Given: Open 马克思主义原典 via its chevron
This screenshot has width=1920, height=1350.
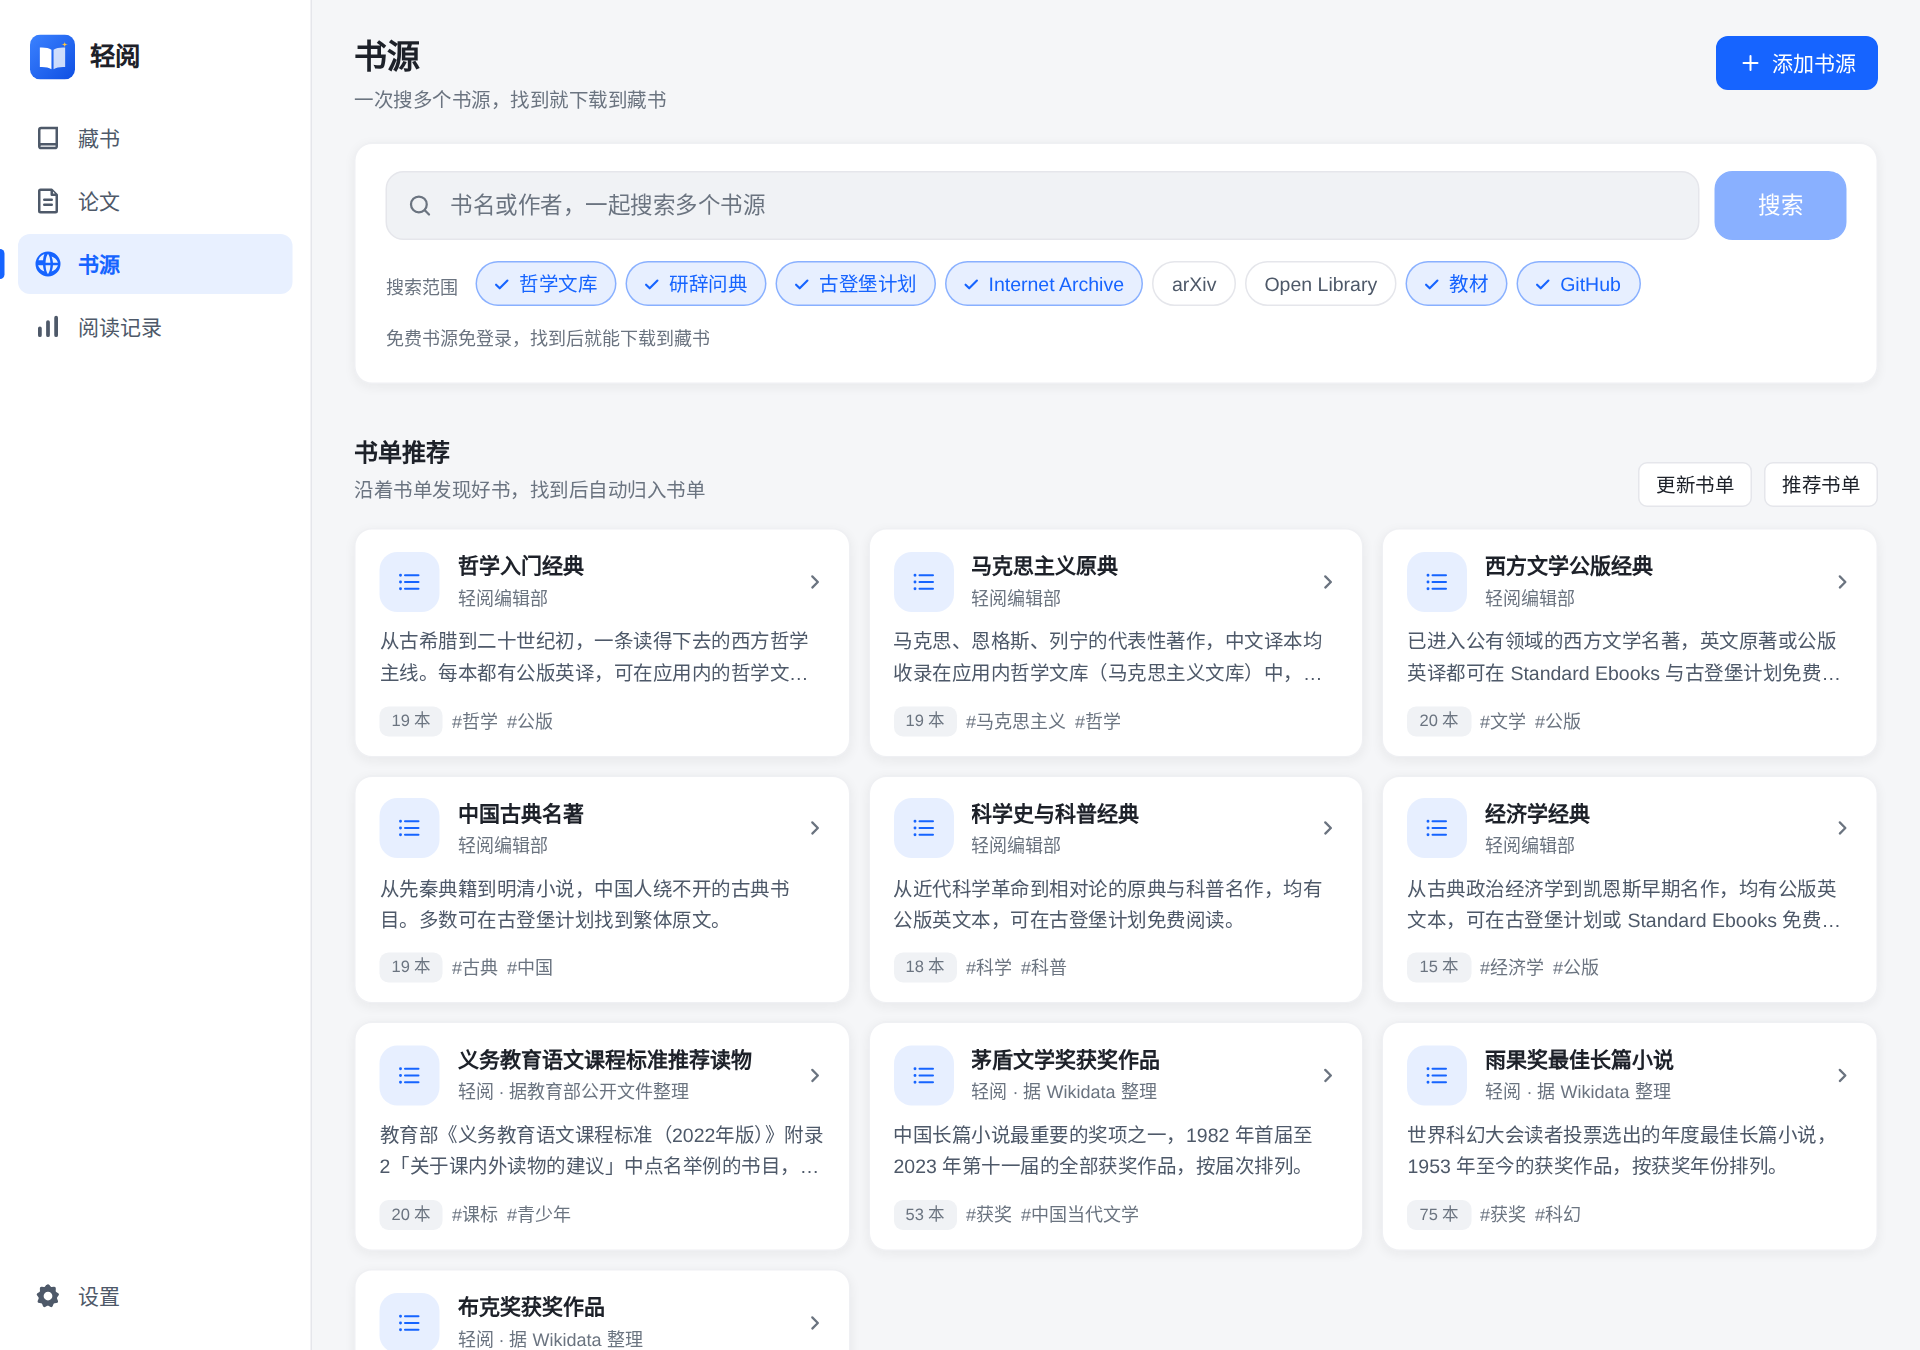Looking at the screenshot, I should point(1328,582).
